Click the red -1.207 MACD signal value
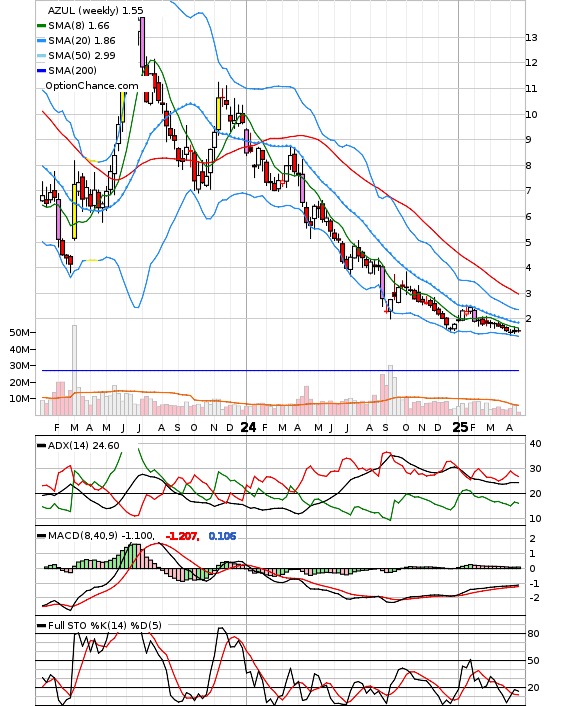The width and height of the screenshot is (566, 706). (182, 536)
